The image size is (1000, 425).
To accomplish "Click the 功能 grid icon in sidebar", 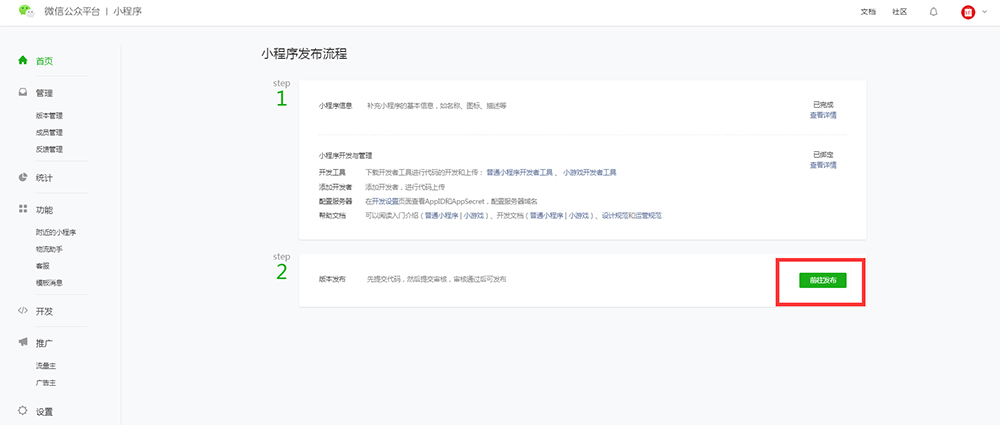I will tap(23, 210).
